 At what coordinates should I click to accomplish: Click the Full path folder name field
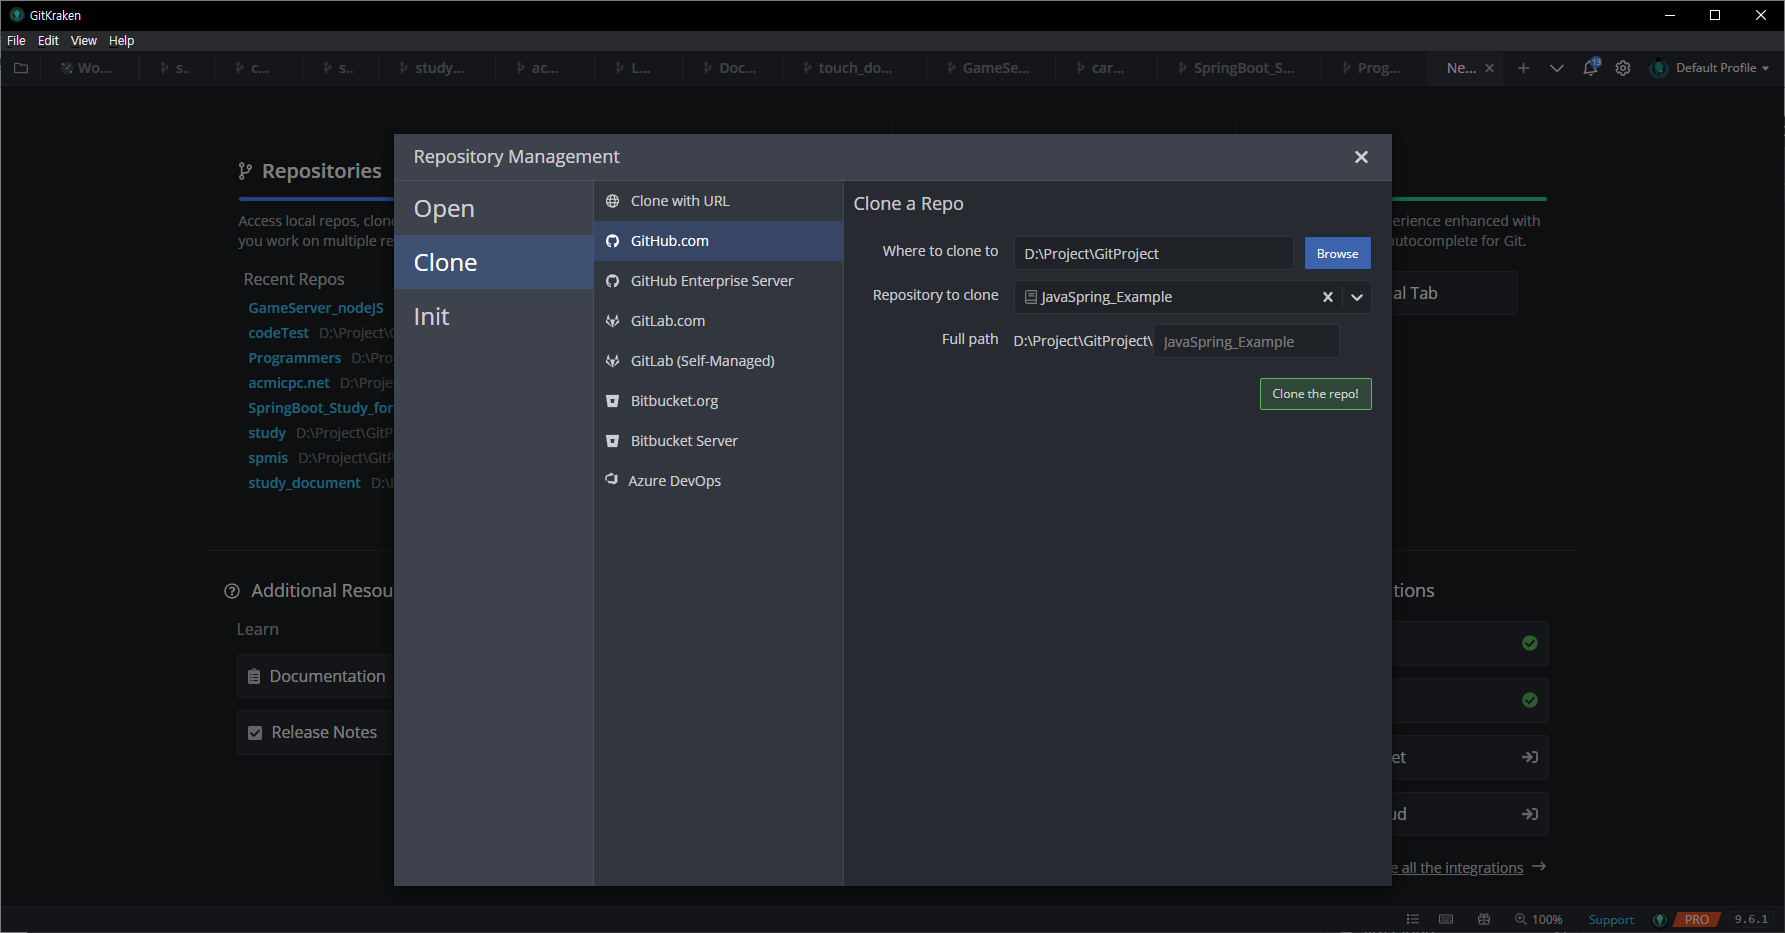[1246, 341]
